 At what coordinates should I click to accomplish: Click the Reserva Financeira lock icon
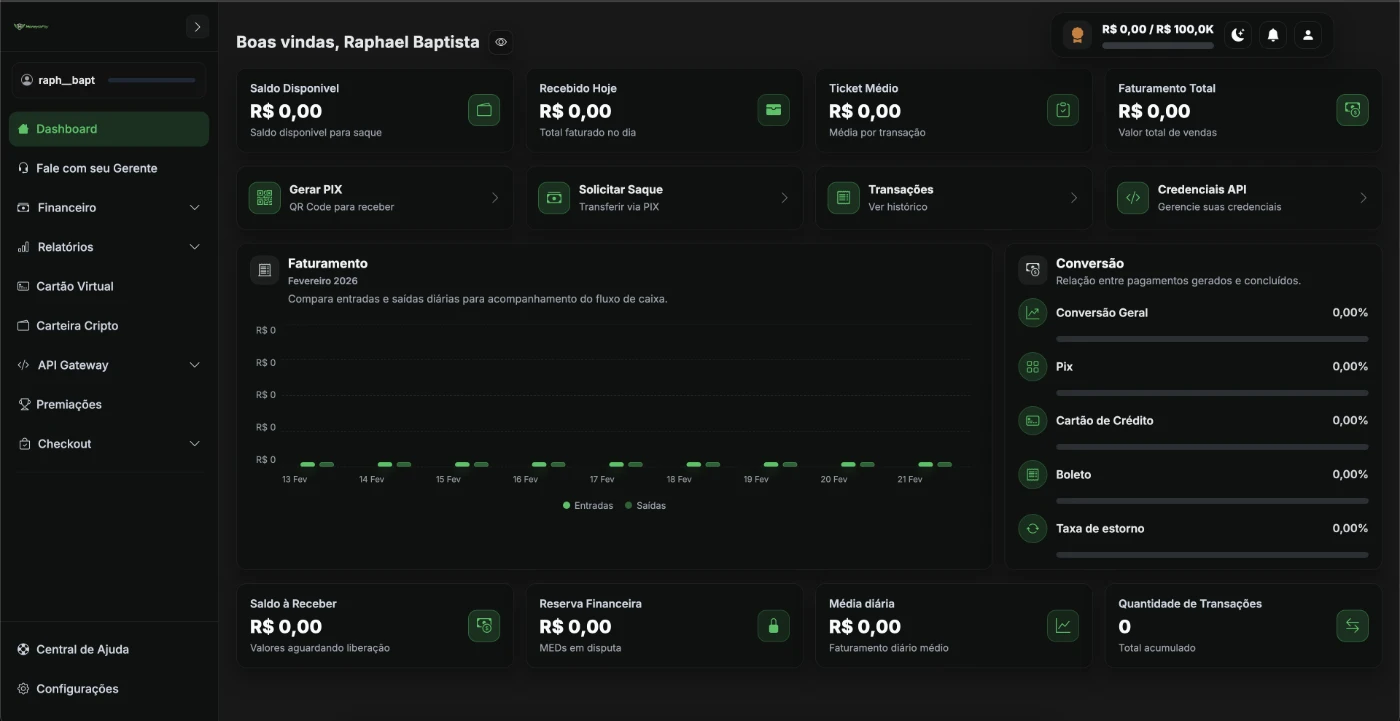point(773,626)
